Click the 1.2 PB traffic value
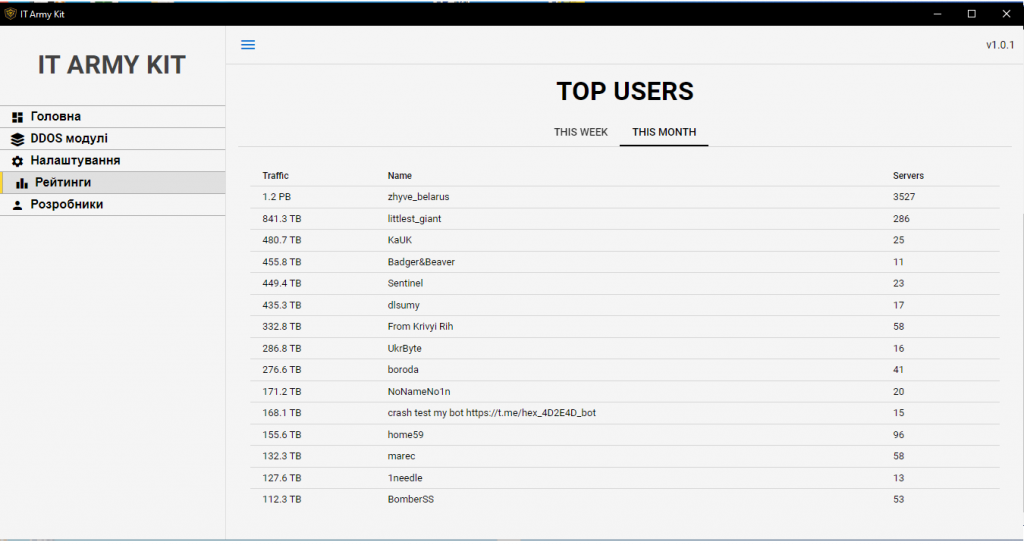 coord(277,197)
